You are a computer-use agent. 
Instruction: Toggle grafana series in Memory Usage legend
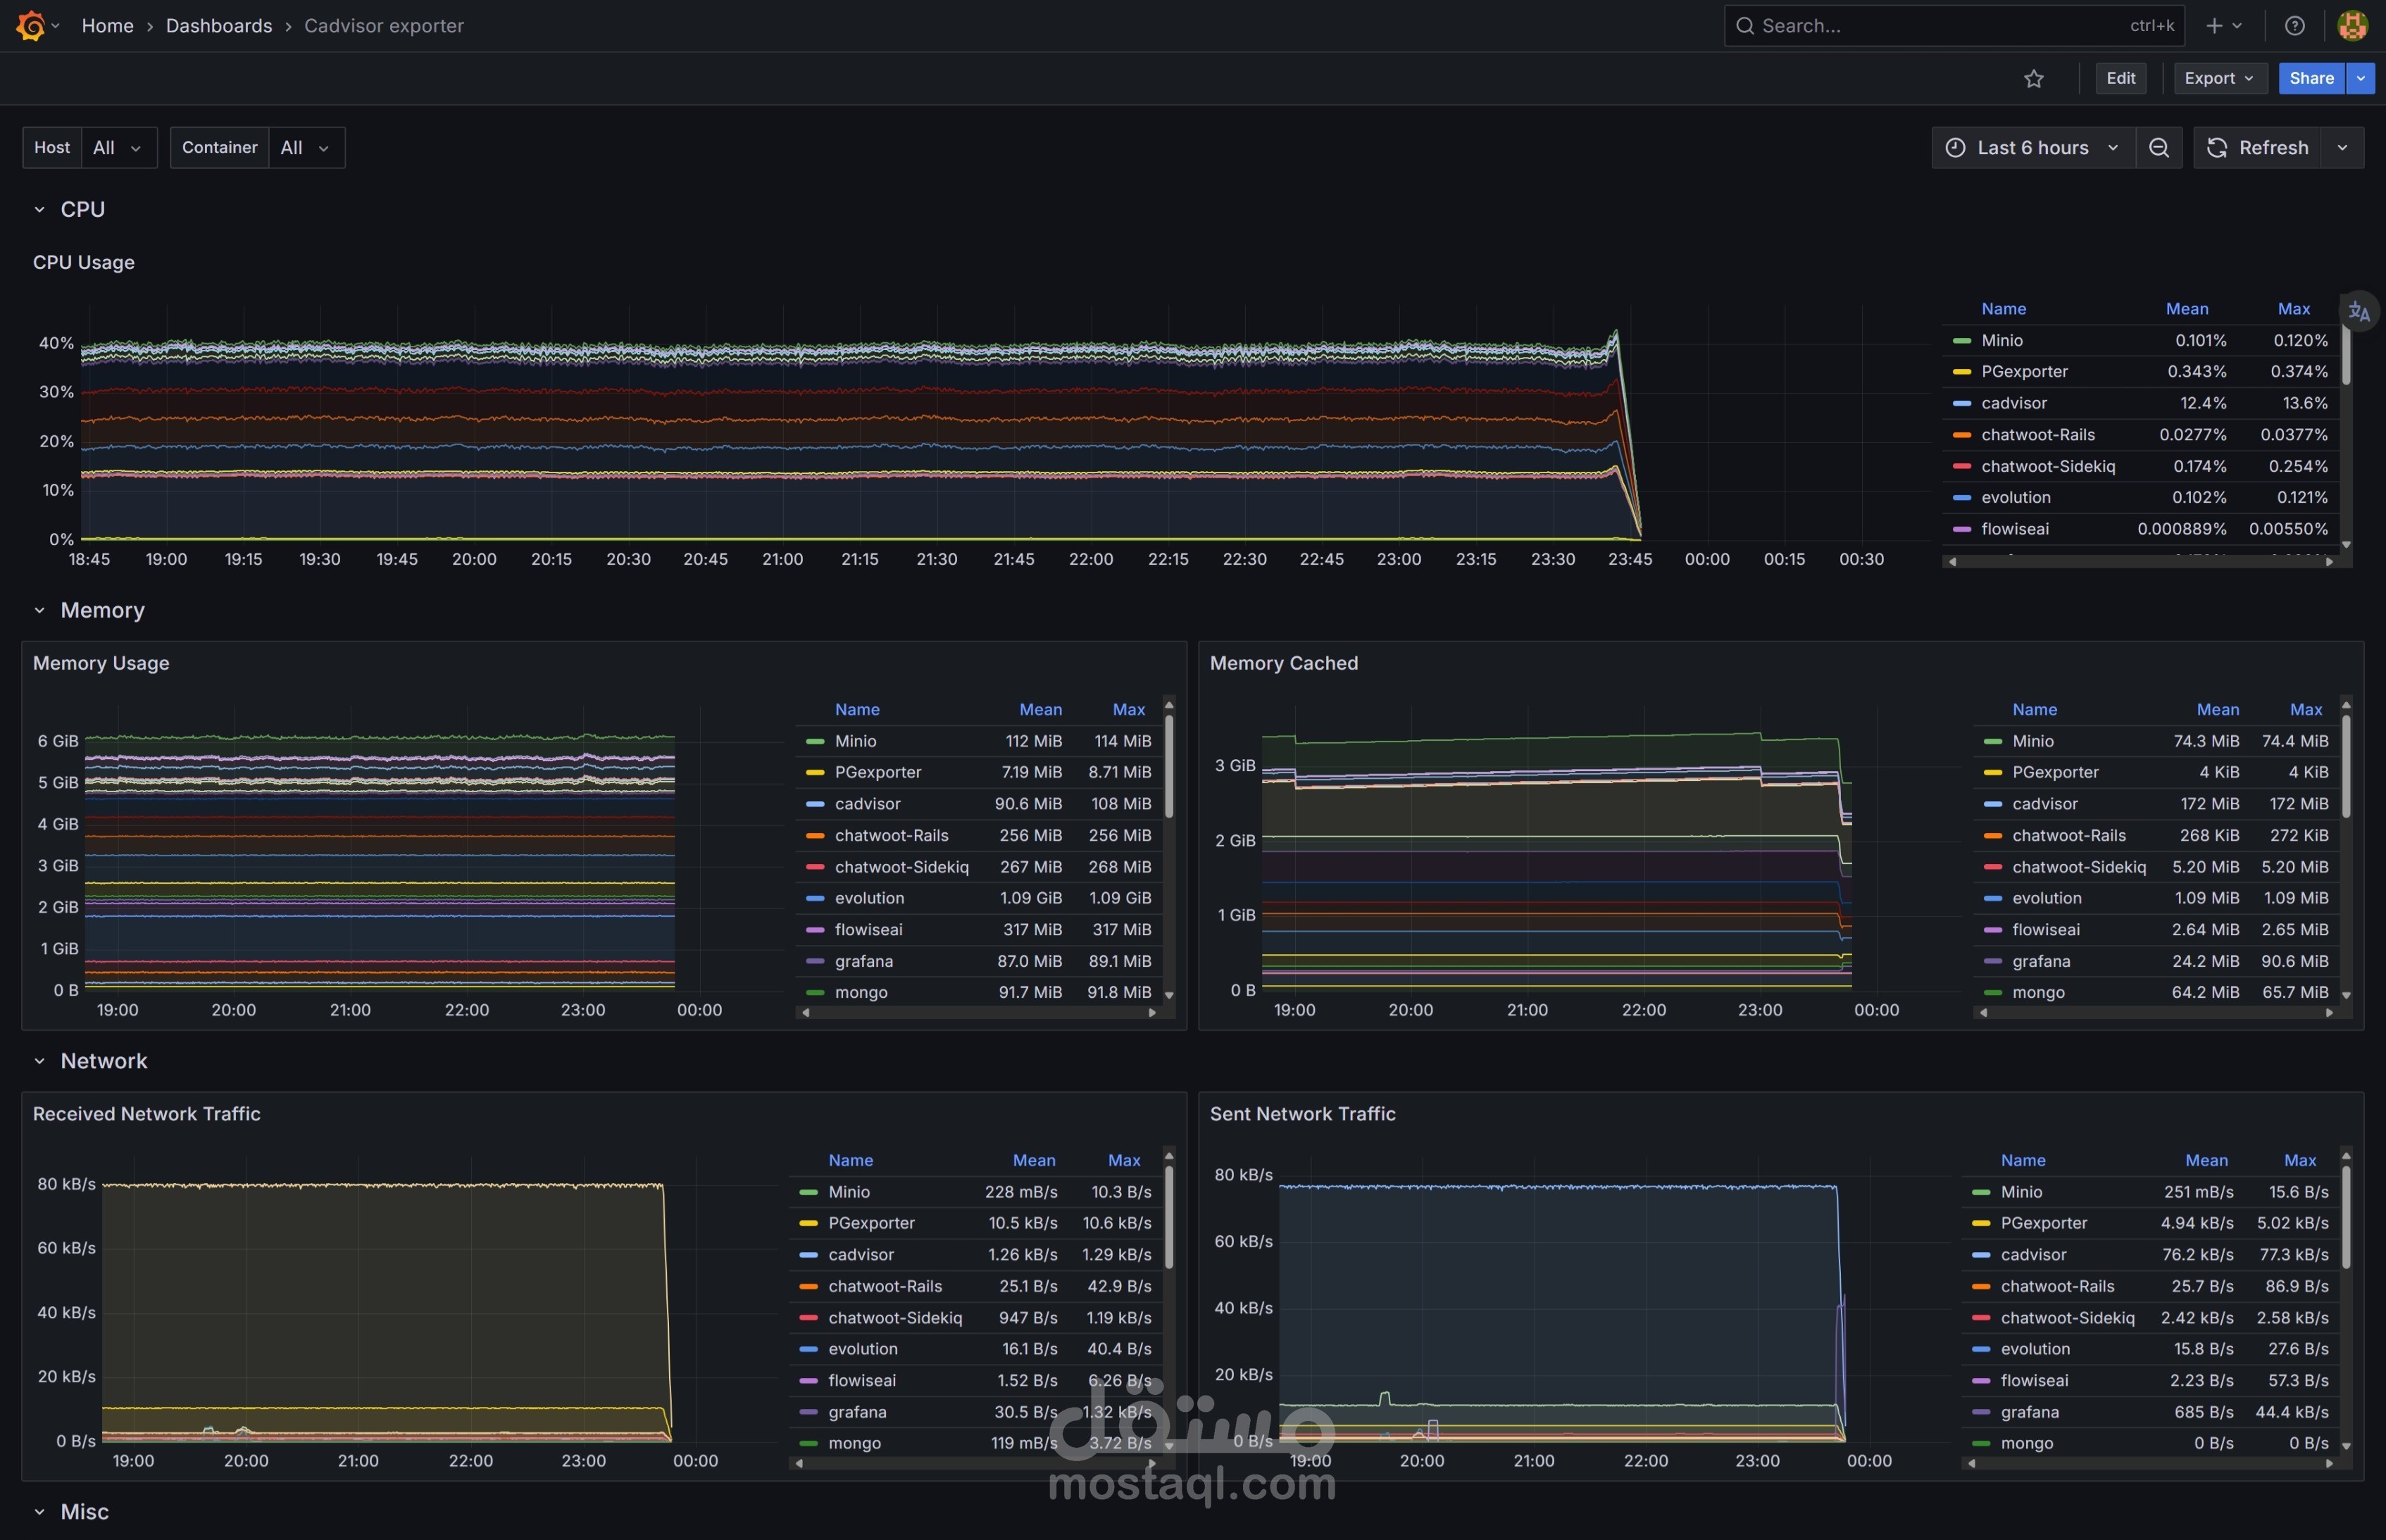[x=864, y=961]
